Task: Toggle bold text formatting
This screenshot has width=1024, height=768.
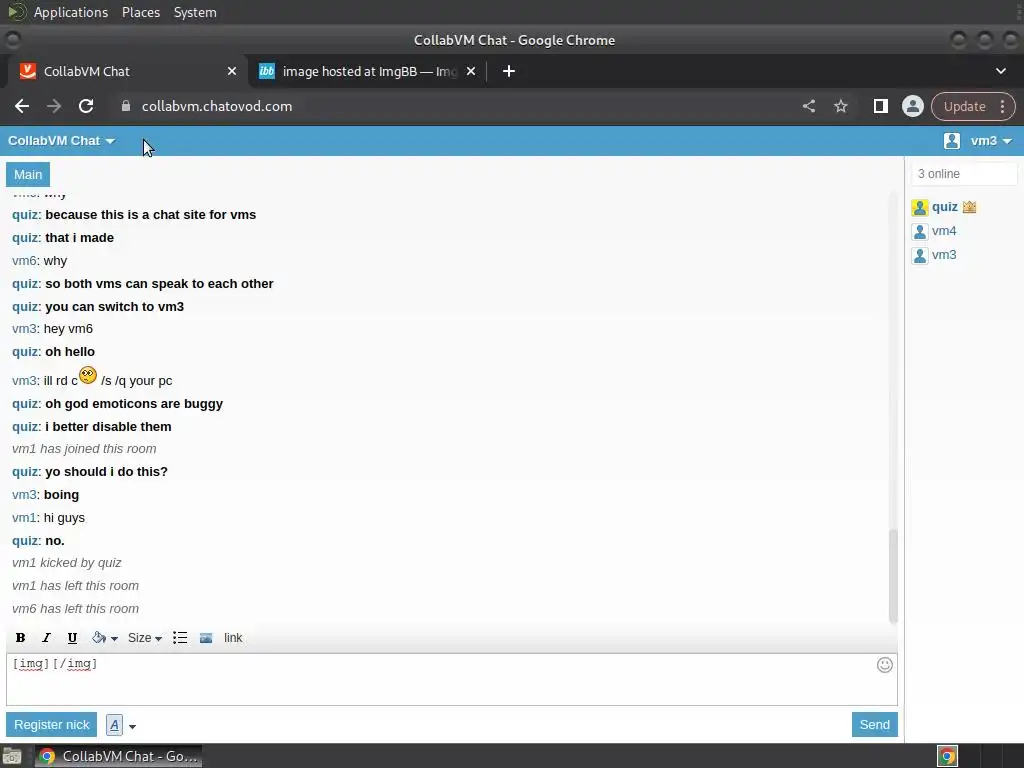Action: 20,637
